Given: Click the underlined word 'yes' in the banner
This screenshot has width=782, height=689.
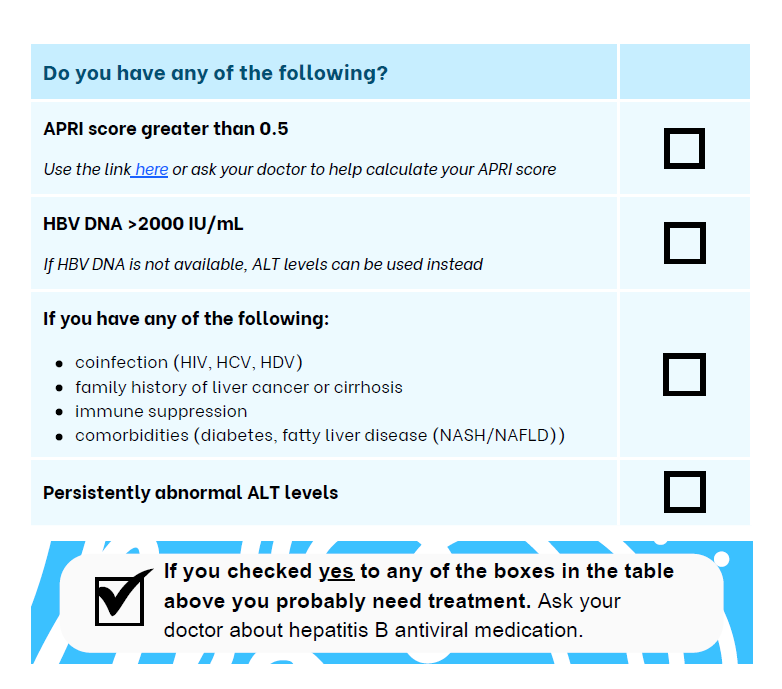Looking at the screenshot, I should [337, 572].
